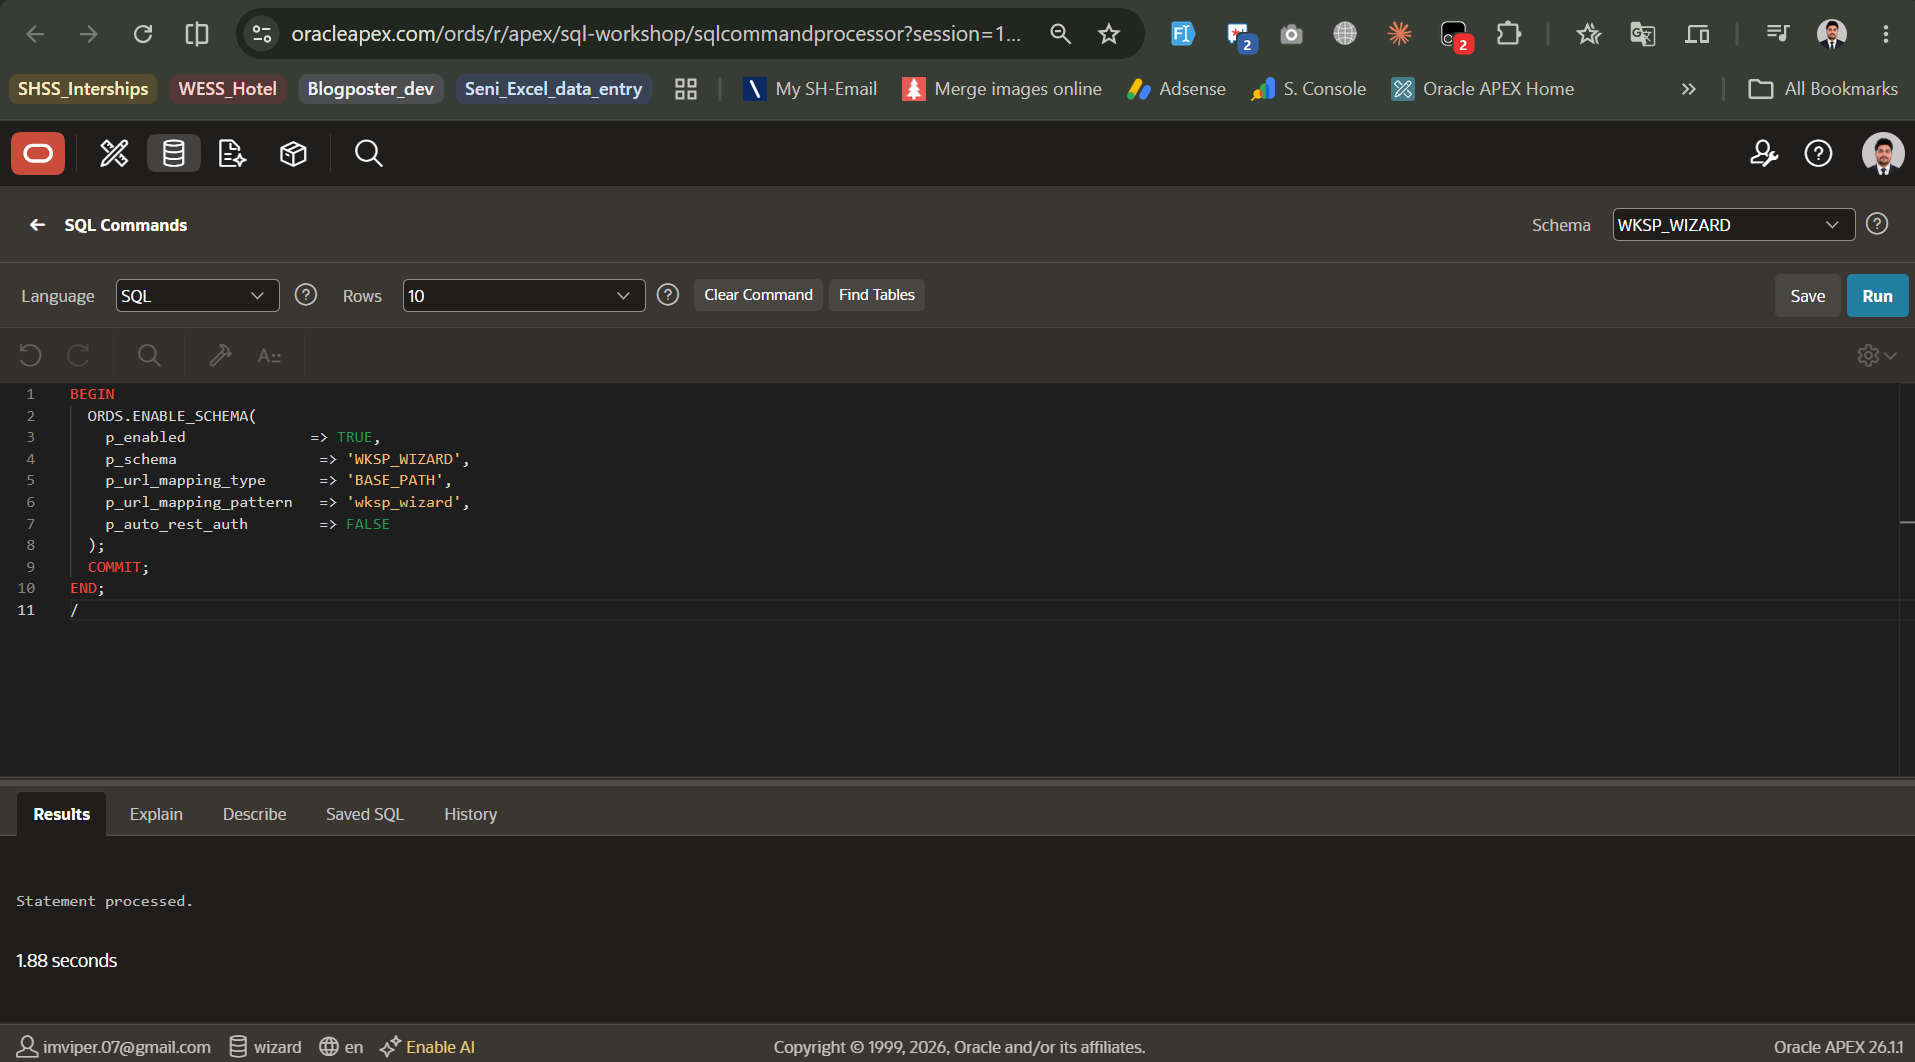Click the Rows help icon
Viewport: 1915px width, 1062px height.
click(x=668, y=295)
